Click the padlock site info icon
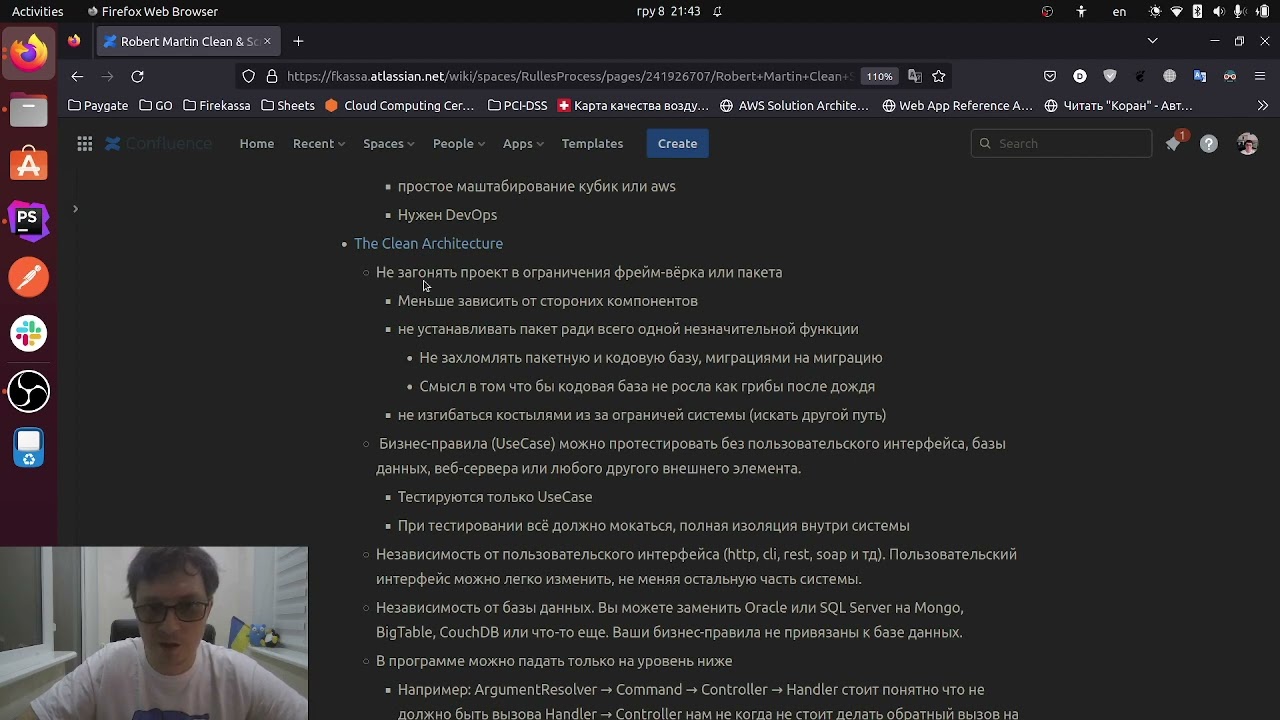The width and height of the screenshot is (1280, 720). (x=272, y=76)
